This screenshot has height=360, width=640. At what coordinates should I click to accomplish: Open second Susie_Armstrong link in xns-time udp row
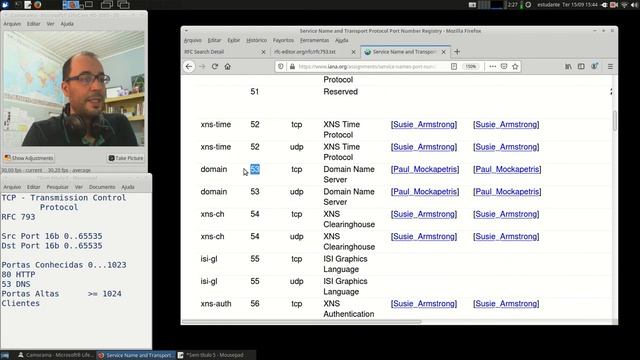(x=506, y=147)
